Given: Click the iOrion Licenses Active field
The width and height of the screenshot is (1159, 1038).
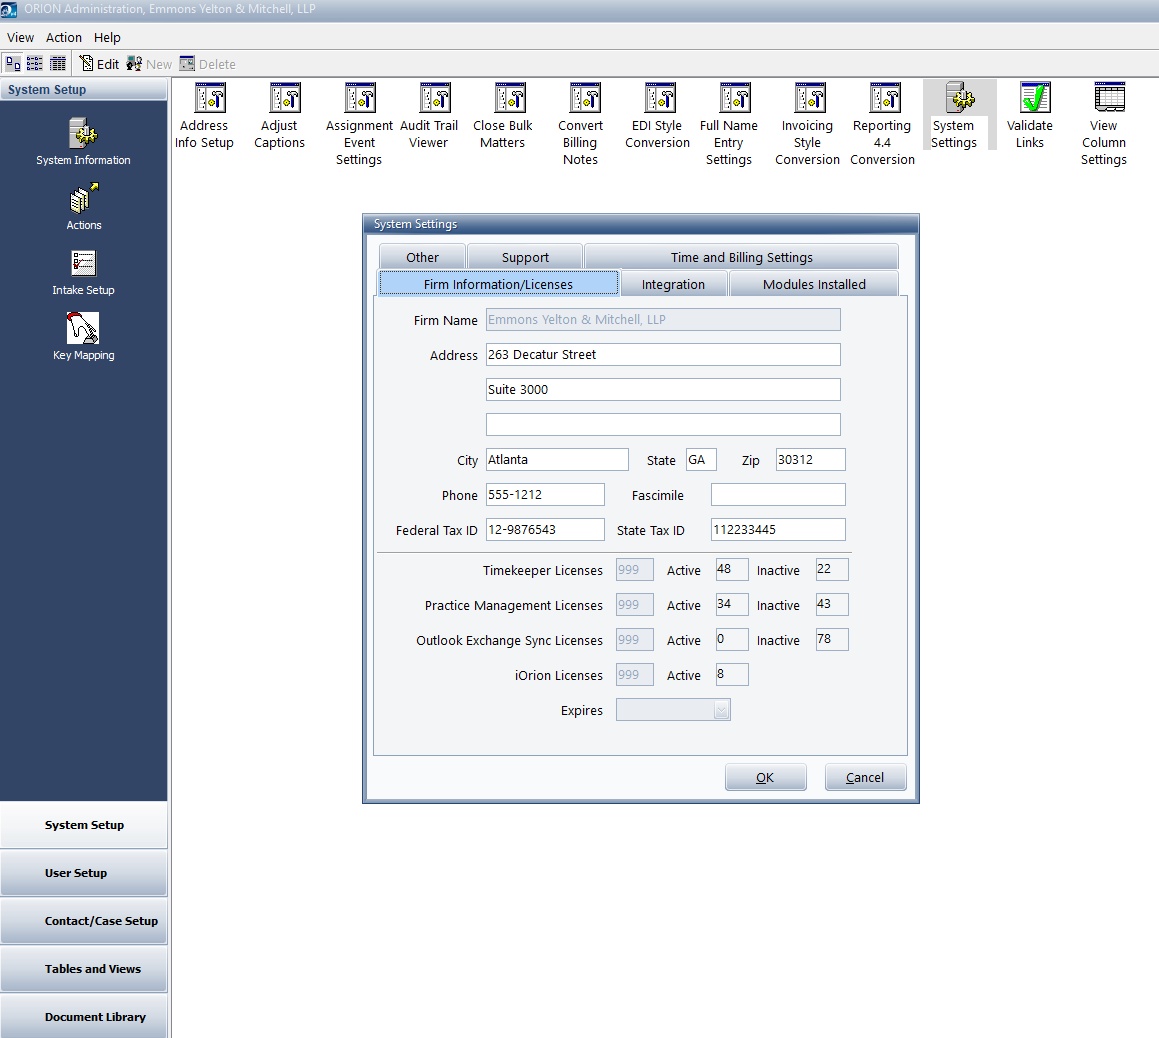Looking at the screenshot, I should (732, 674).
